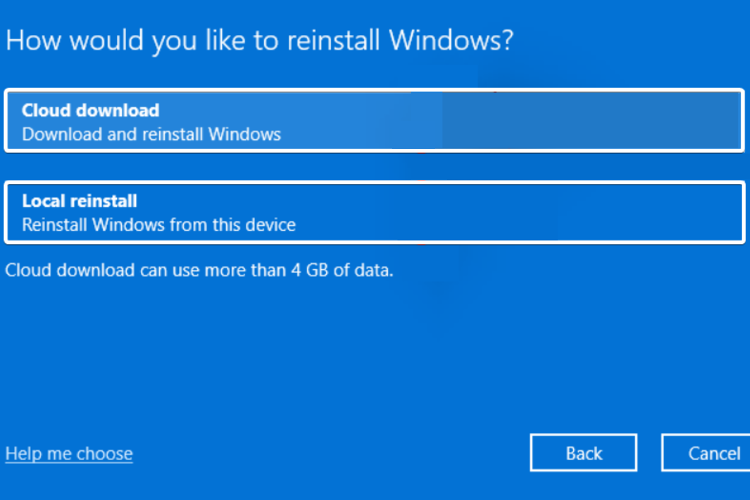Click the empty right side of Cloud download tile

tap(600, 121)
